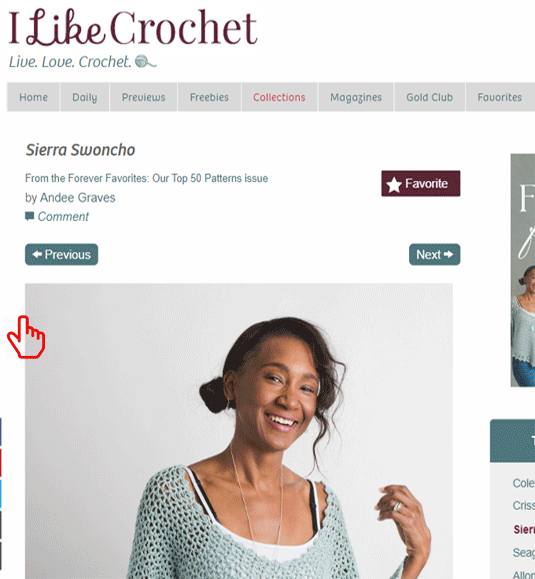Click the blue Facebook share bar

click(1, 432)
